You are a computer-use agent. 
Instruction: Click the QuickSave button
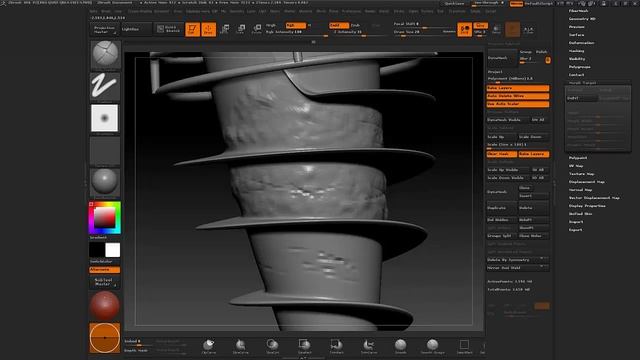point(454,4)
